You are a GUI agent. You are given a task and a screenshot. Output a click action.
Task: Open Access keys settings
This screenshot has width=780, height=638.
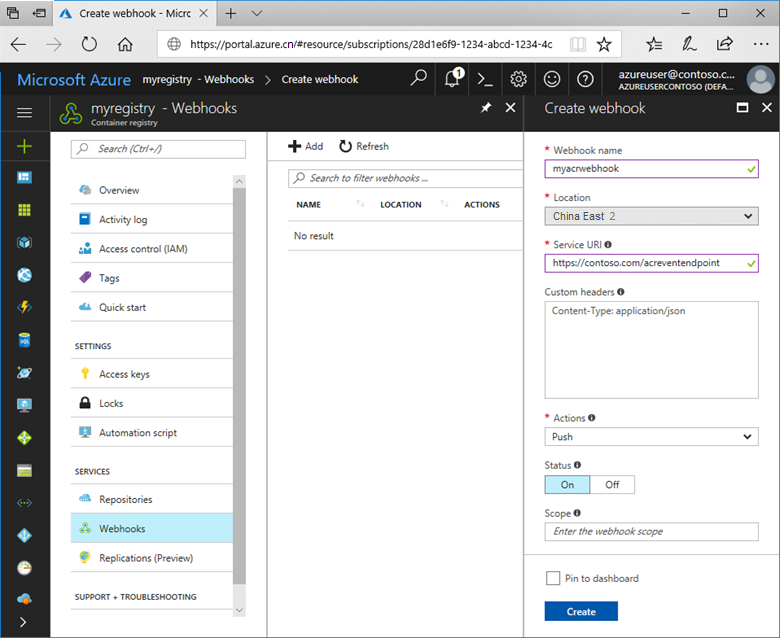point(124,374)
